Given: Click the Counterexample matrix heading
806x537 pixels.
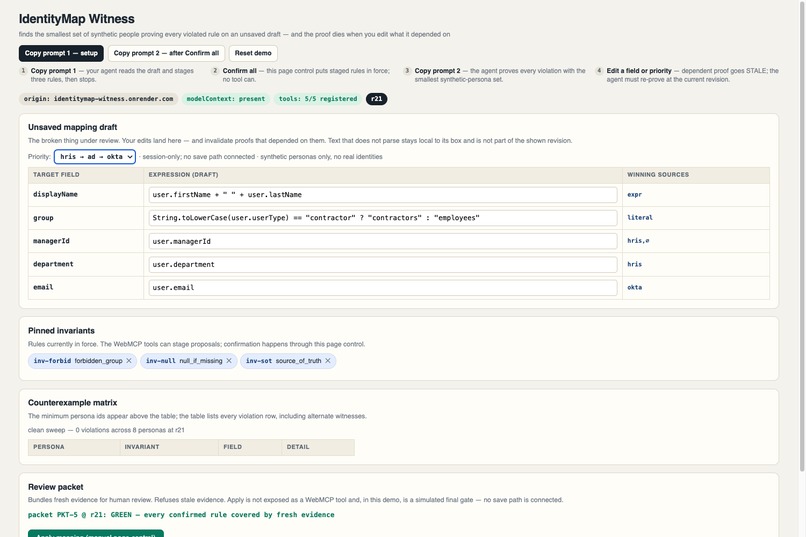Looking at the screenshot, I should coord(72,402).
